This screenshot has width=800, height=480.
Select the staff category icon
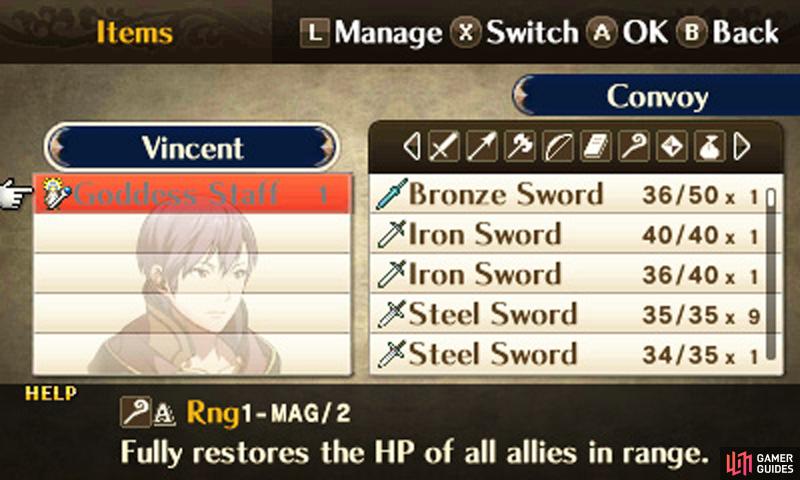(x=634, y=147)
